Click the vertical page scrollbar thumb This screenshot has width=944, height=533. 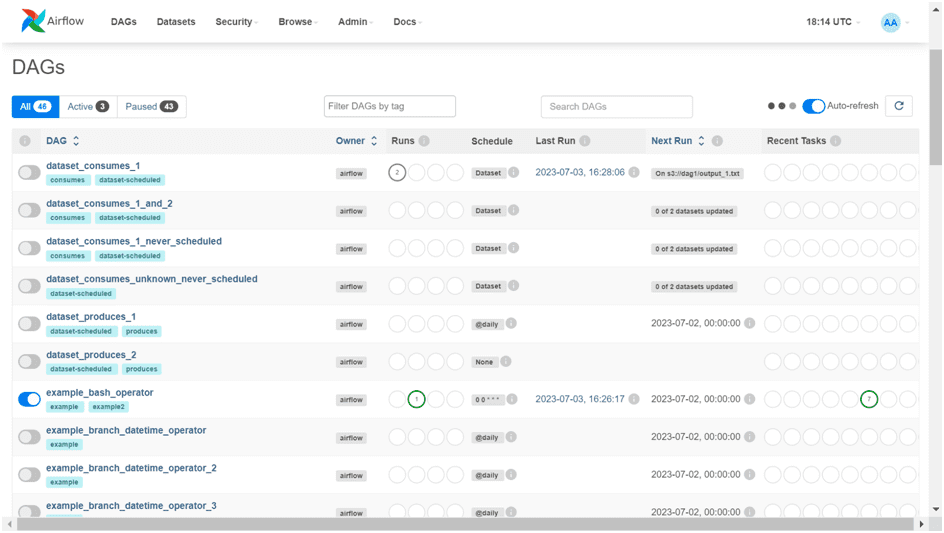tap(935, 107)
